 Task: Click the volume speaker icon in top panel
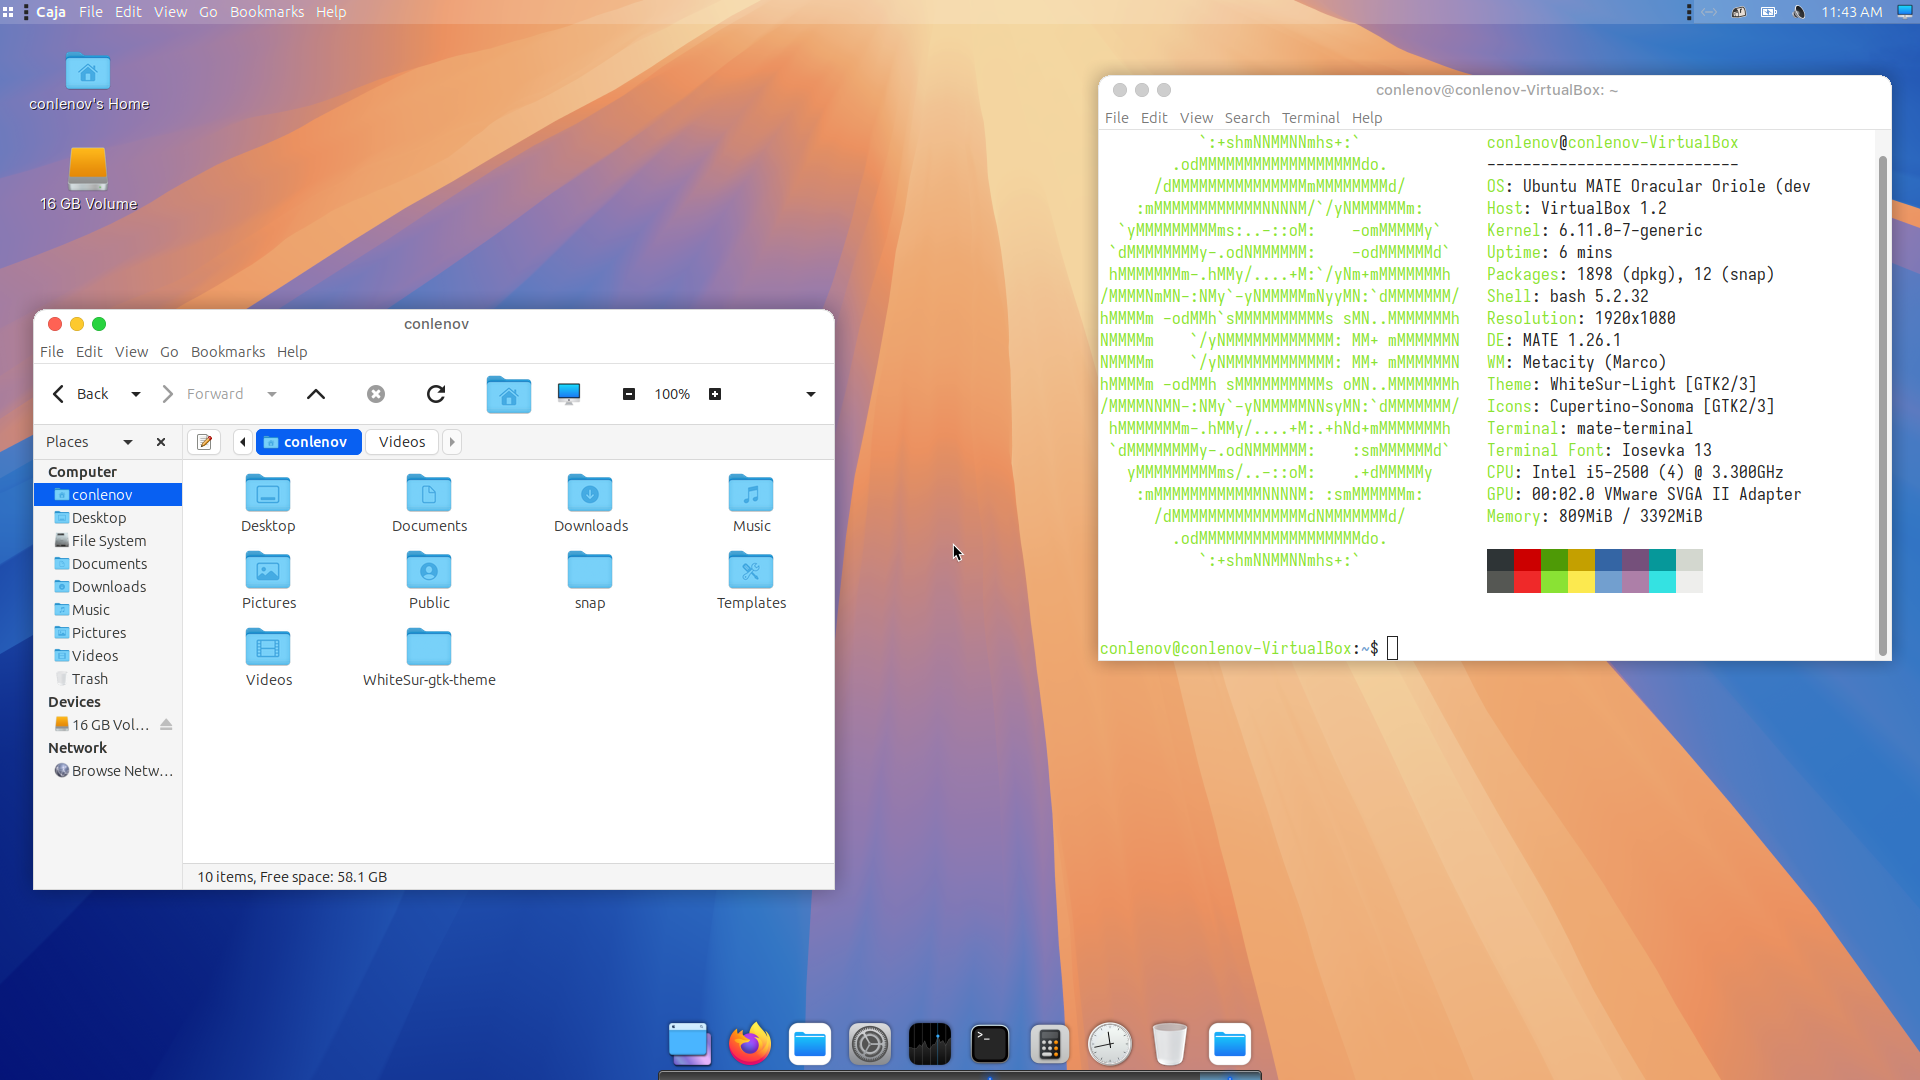pos(1799,12)
